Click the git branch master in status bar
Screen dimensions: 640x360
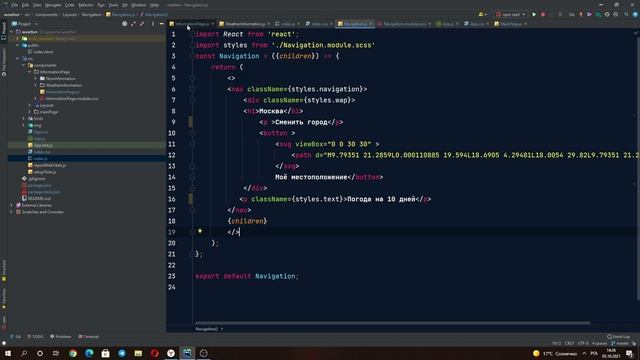click(x=620, y=343)
